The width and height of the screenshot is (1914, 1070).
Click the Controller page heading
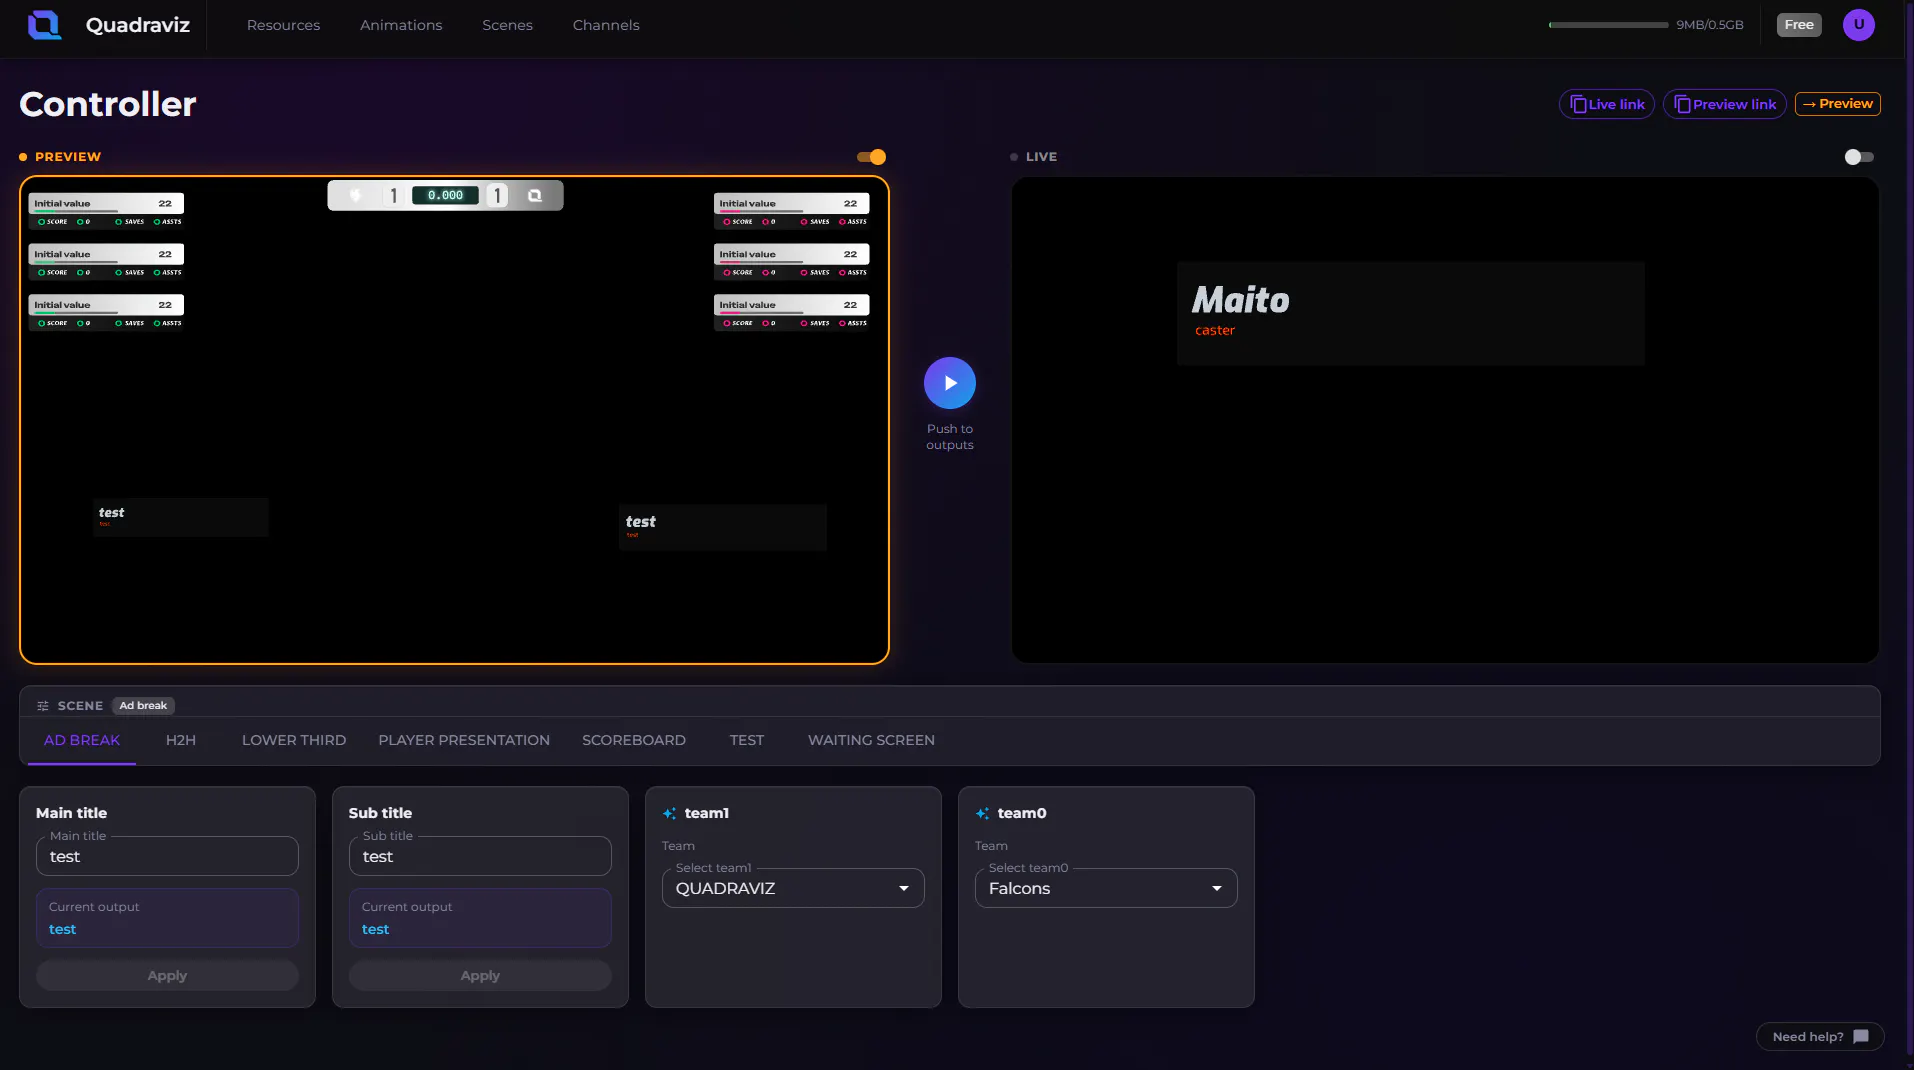click(x=108, y=104)
